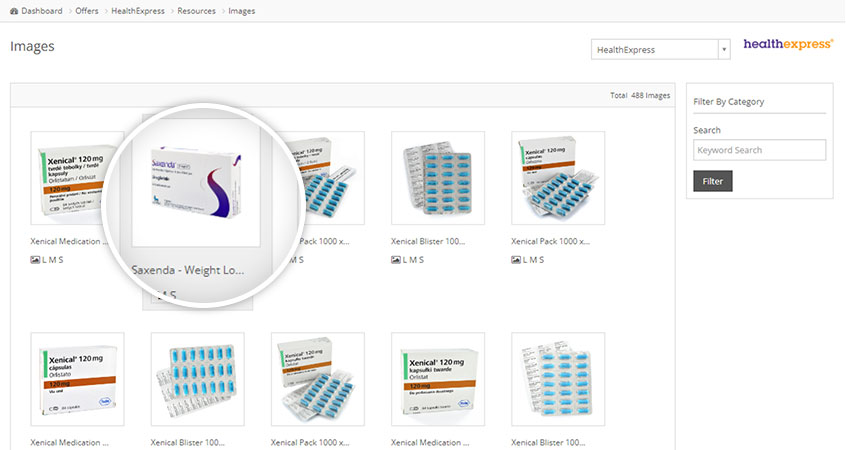Click the Images breadcrumb item
846x450 pixels.
[x=242, y=11]
